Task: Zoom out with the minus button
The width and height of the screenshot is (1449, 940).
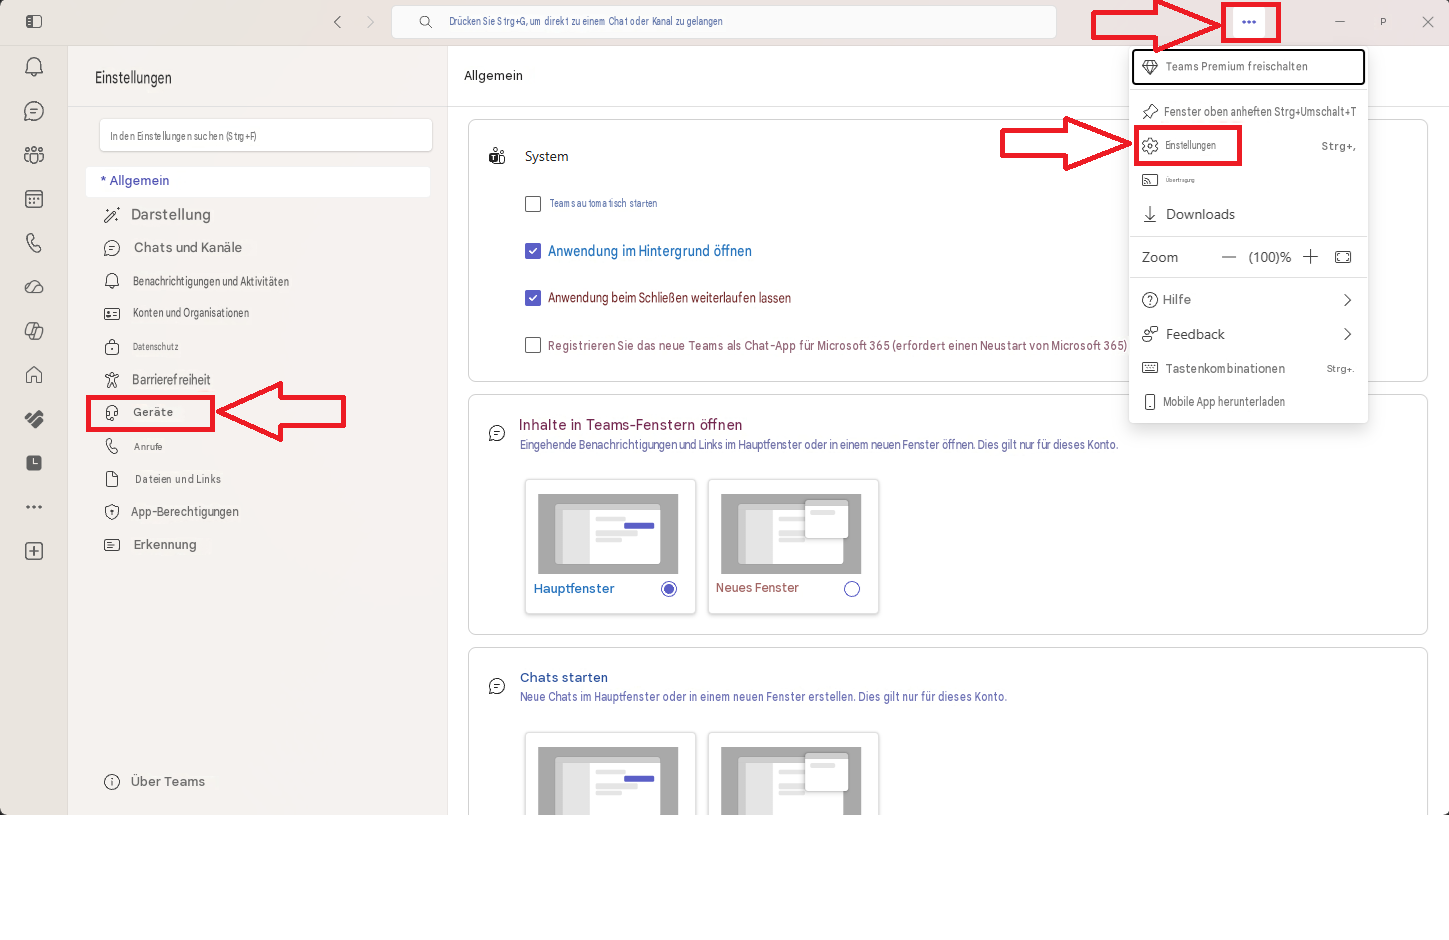Action: click(1229, 257)
